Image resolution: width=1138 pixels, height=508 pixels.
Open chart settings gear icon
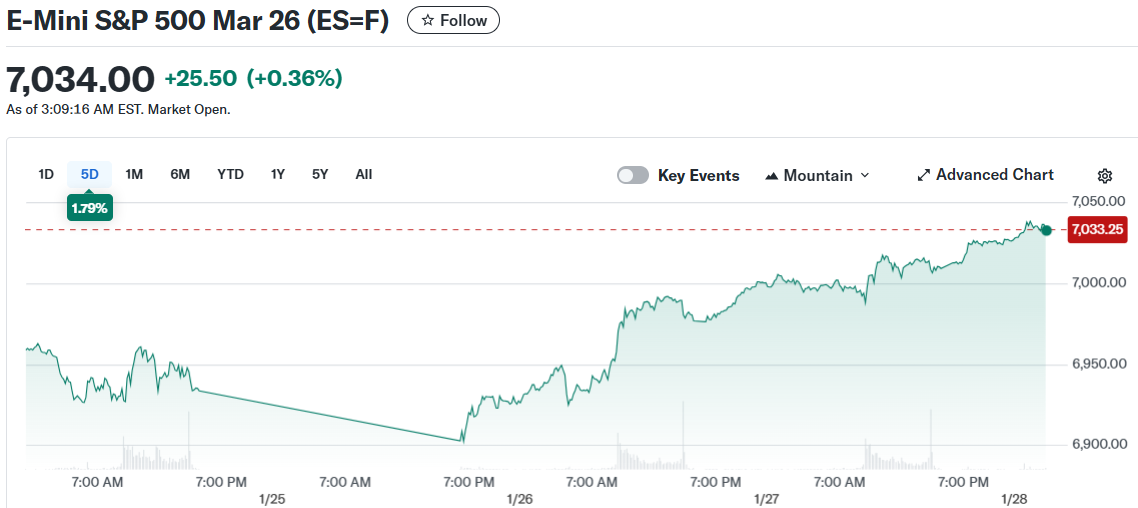point(1105,176)
